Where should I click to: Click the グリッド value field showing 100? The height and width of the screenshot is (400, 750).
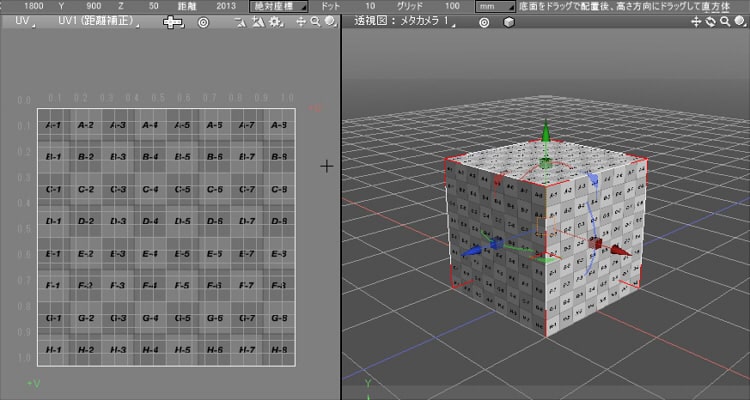point(452,6)
